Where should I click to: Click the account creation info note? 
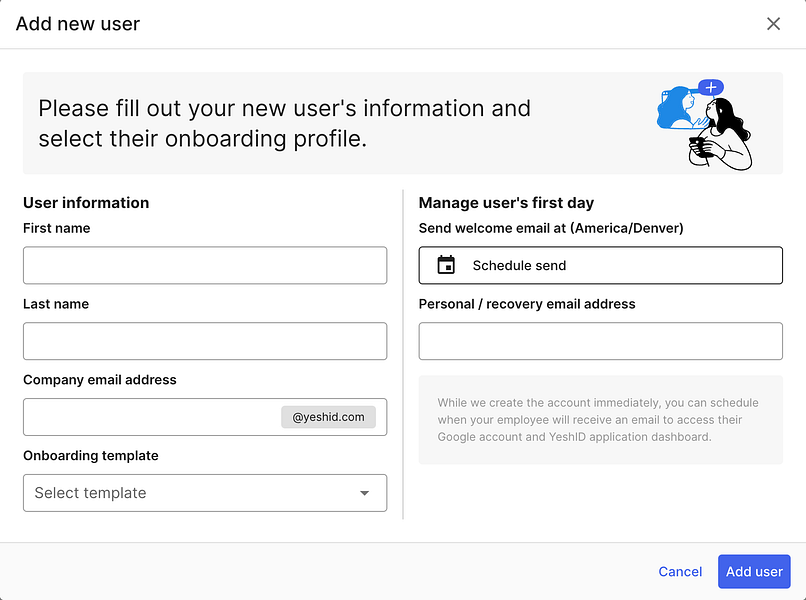click(600, 420)
